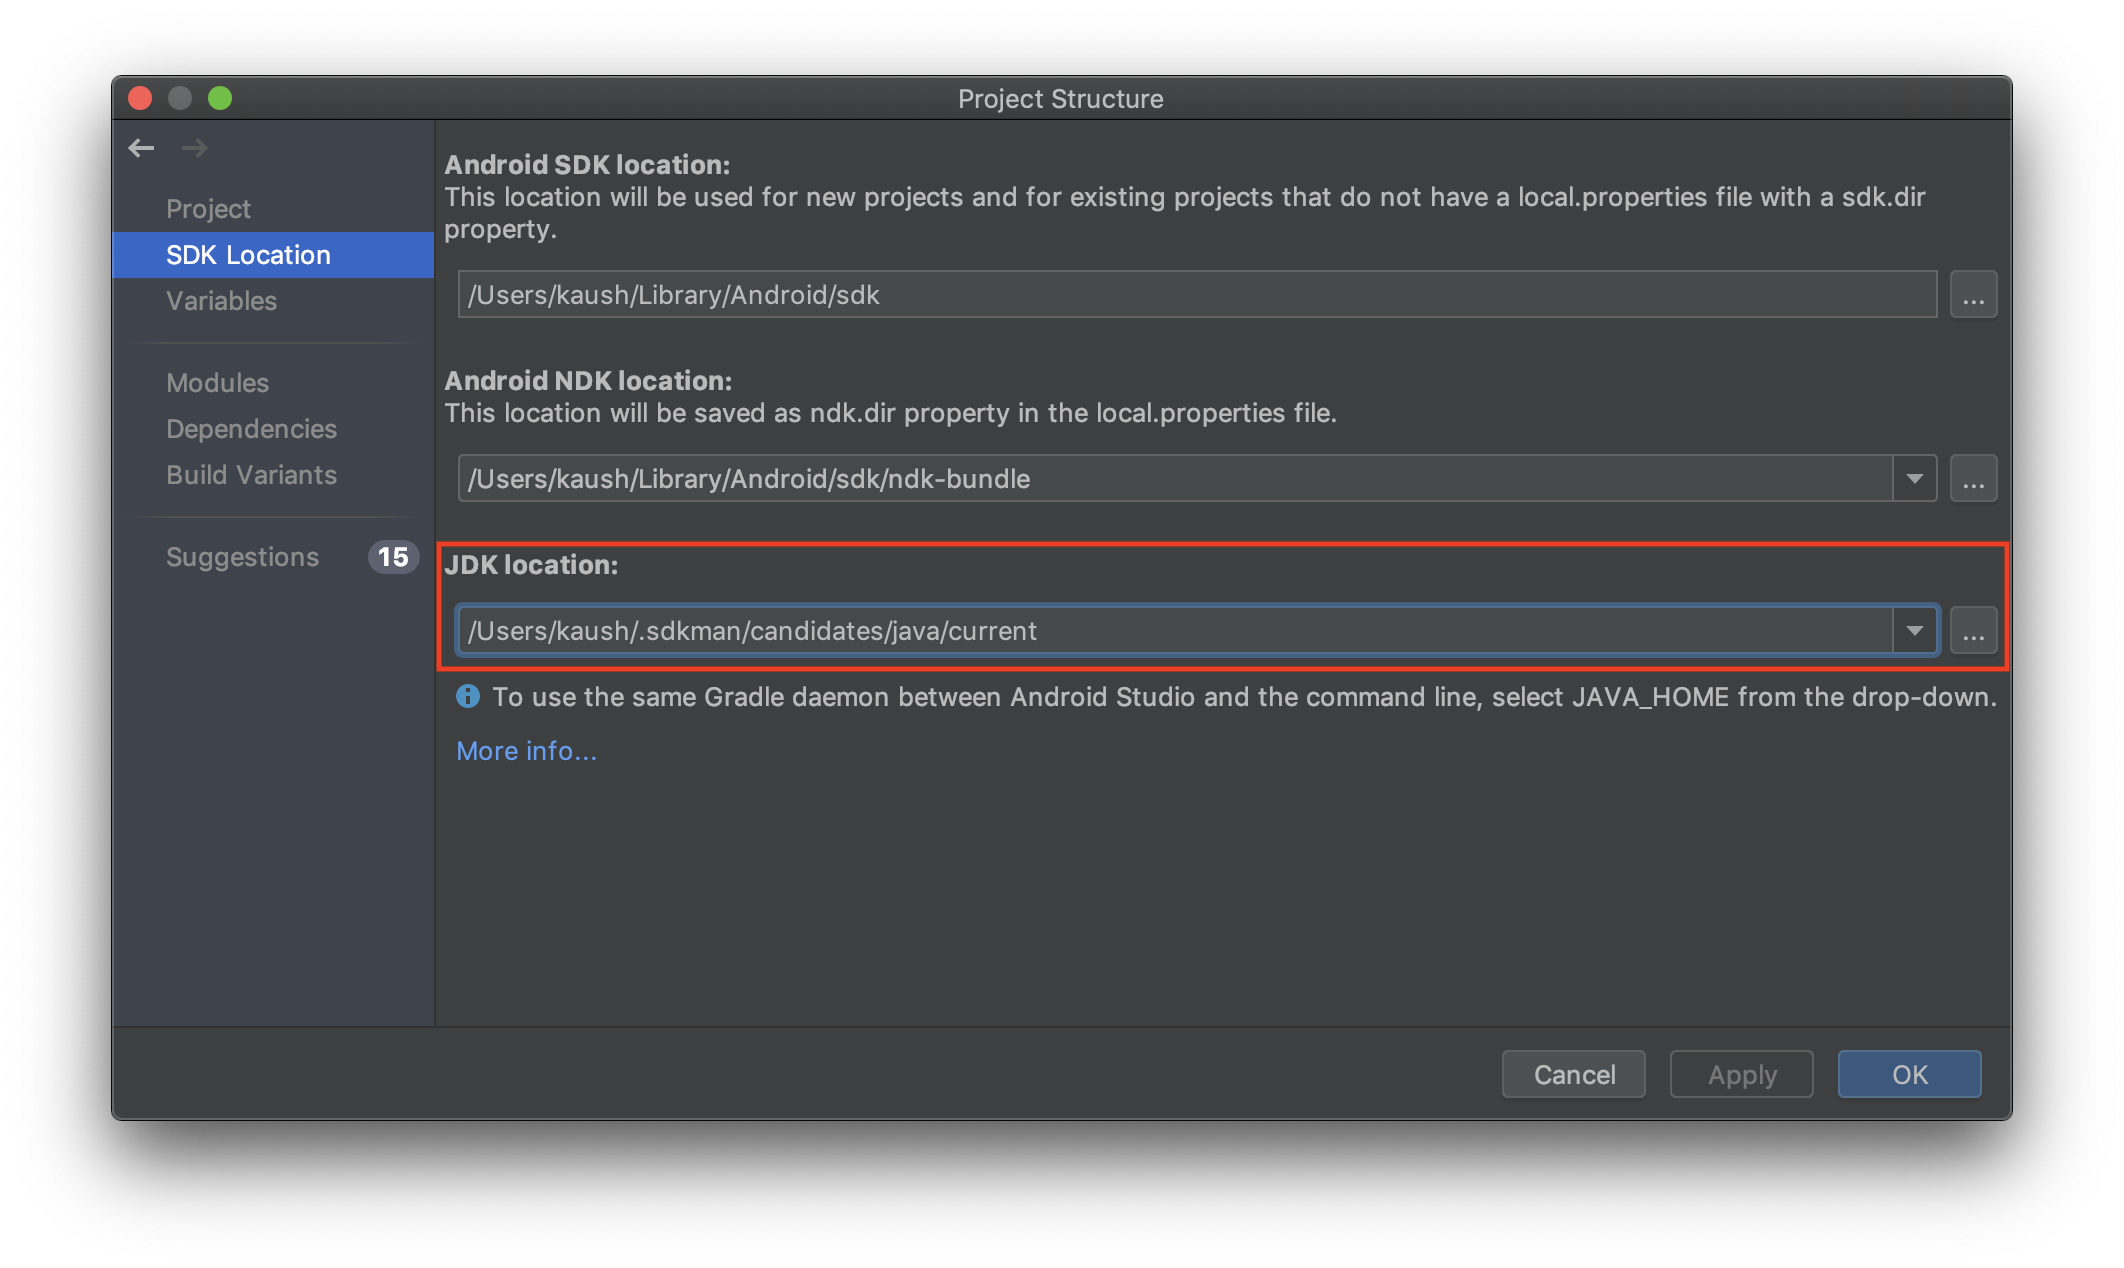Click the More info link
This screenshot has width=2124, height=1268.
tap(525, 750)
